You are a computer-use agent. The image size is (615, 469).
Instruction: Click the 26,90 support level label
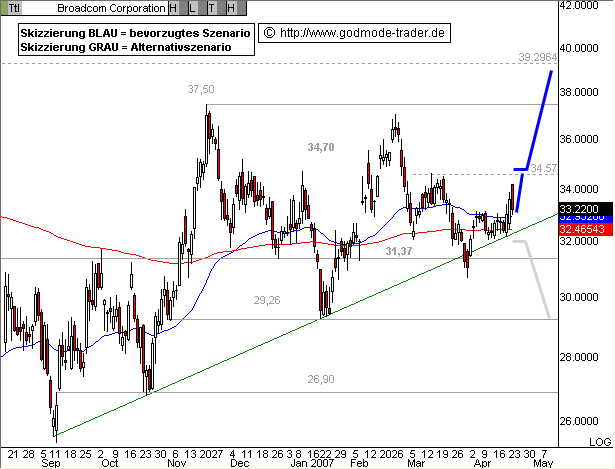click(318, 379)
